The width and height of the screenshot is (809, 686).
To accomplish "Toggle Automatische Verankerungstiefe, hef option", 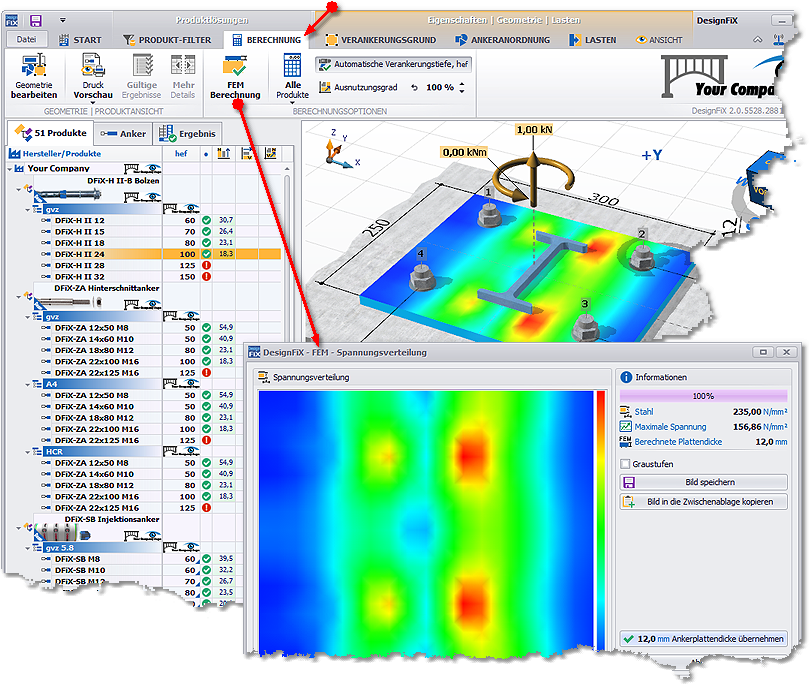I will [394, 64].
